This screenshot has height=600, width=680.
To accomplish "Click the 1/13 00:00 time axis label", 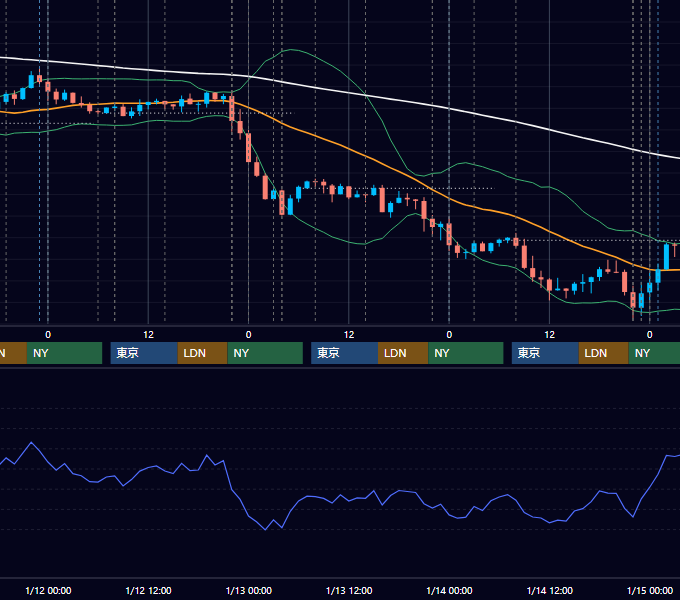I will pos(248,590).
